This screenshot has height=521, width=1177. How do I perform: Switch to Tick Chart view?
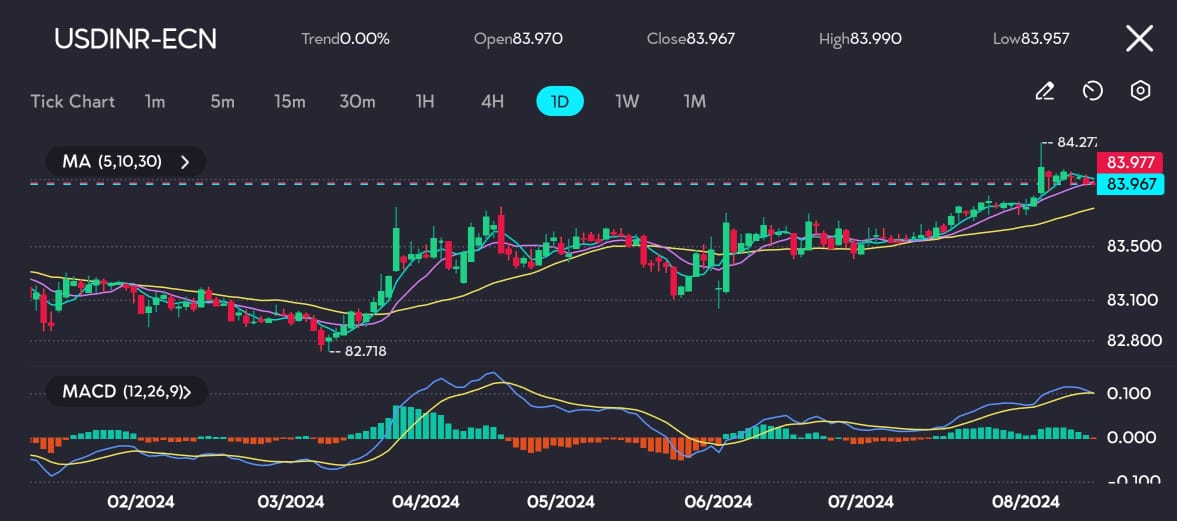pyautogui.click(x=72, y=101)
